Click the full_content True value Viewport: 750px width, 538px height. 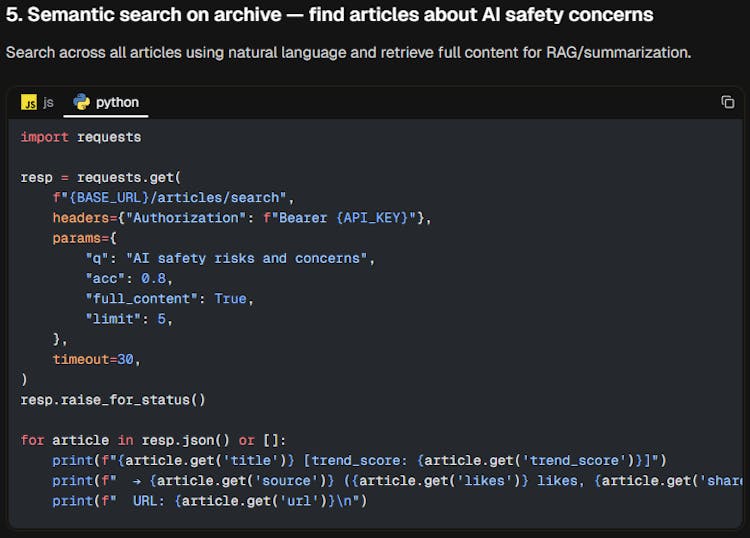click(x=230, y=298)
